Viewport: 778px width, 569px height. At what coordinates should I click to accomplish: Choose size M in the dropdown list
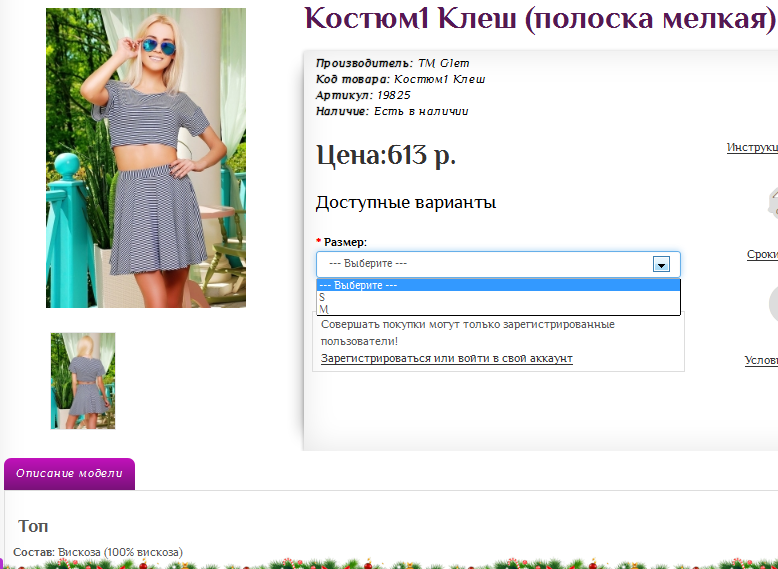point(498,309)
